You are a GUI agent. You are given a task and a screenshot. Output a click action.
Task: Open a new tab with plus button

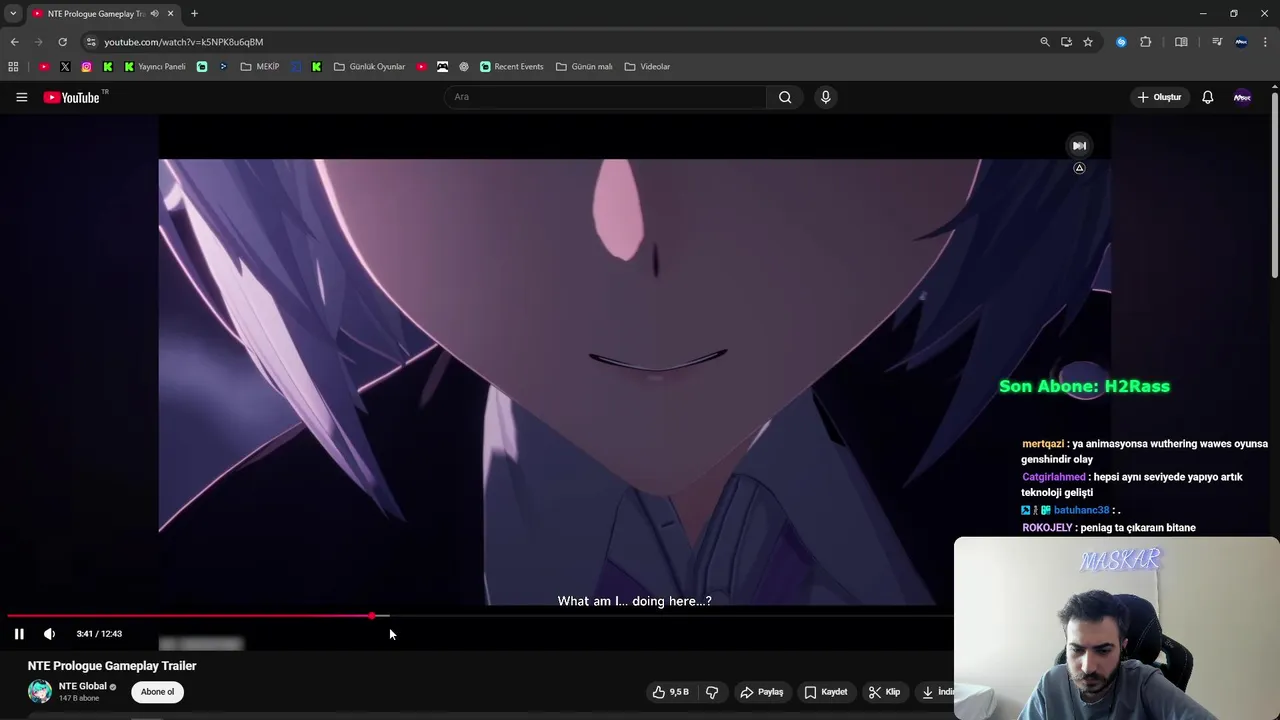click(194, 13)
